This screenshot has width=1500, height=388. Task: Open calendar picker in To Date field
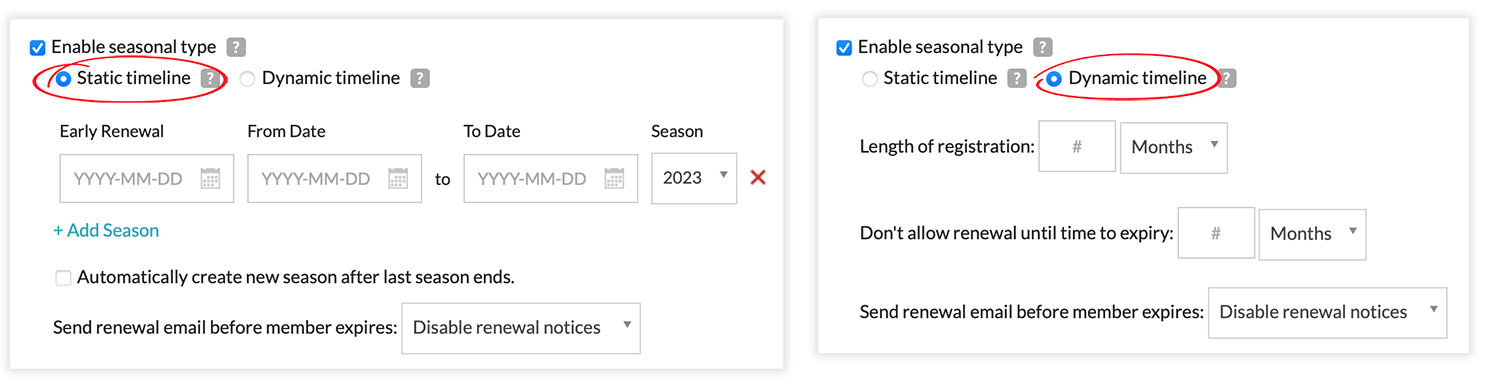[614, 179]
